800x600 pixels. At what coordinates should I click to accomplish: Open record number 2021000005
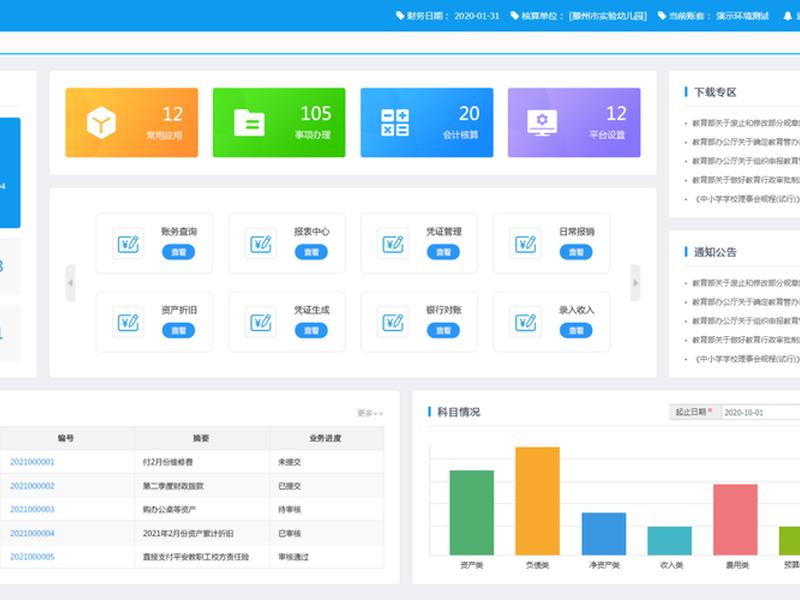coord(32,557)
